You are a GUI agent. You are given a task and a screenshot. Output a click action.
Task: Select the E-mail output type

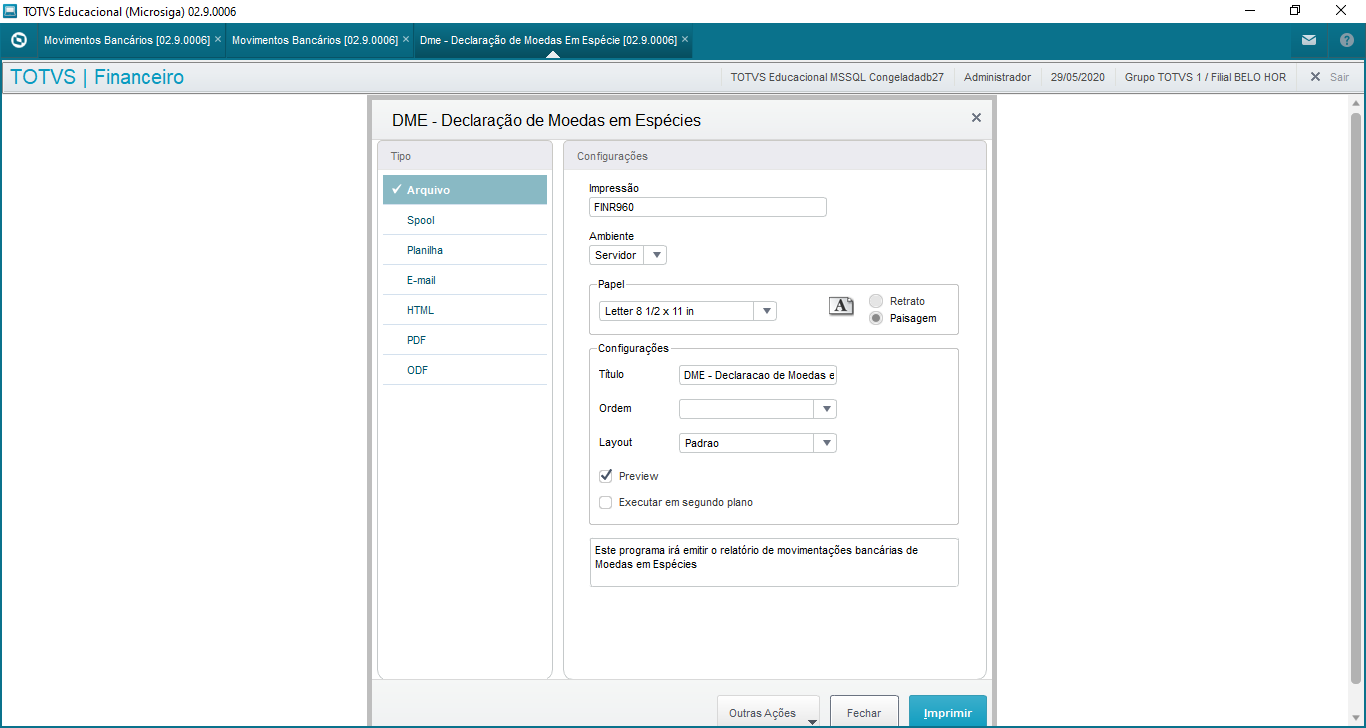click(x=465, y=280)
